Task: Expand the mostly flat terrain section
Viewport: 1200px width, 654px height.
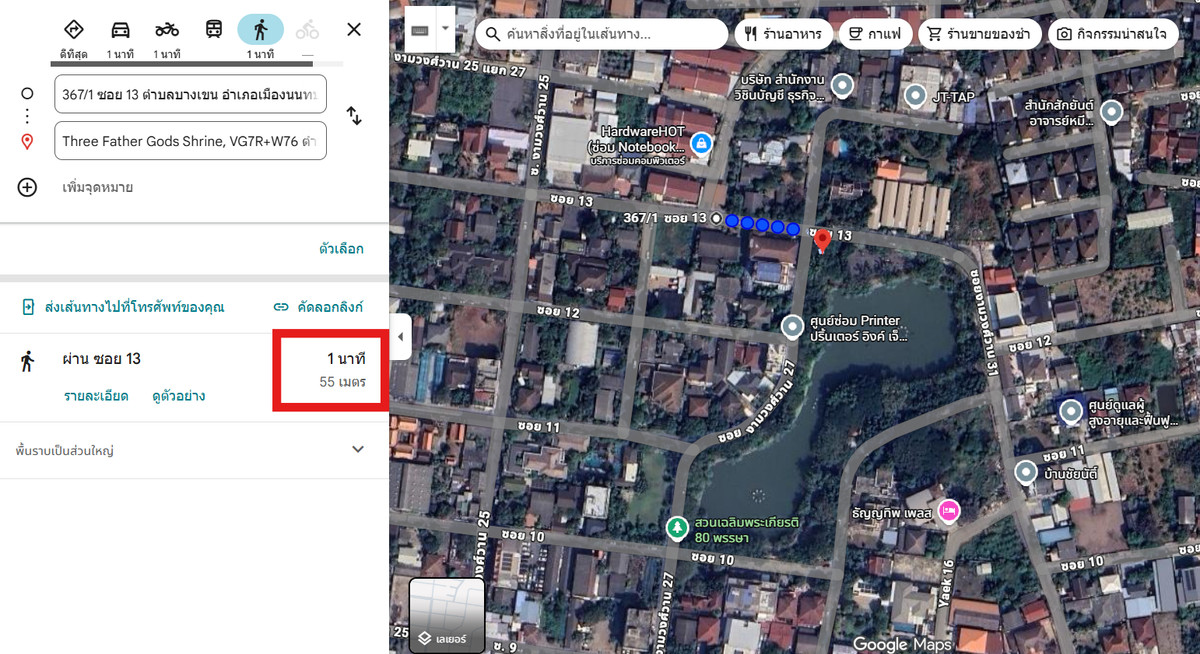Action: click(x=358, y=450)
